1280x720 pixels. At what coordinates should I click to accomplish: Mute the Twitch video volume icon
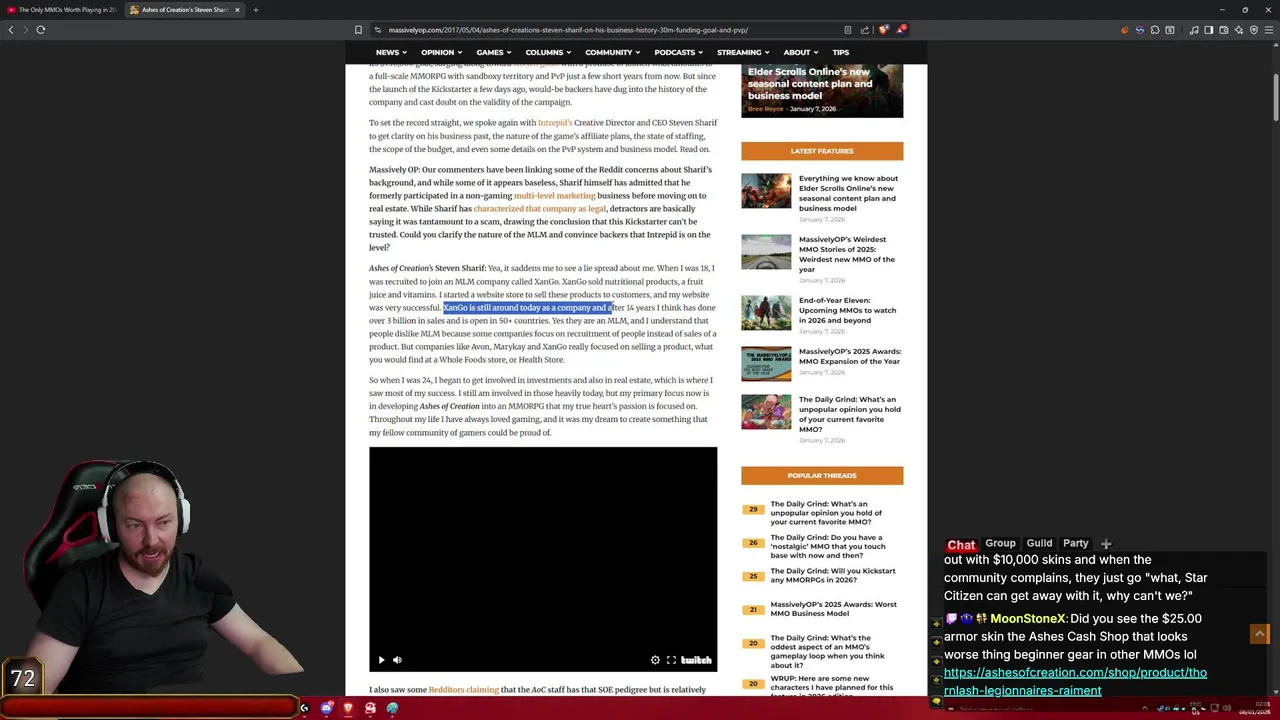tap(397, 660)
